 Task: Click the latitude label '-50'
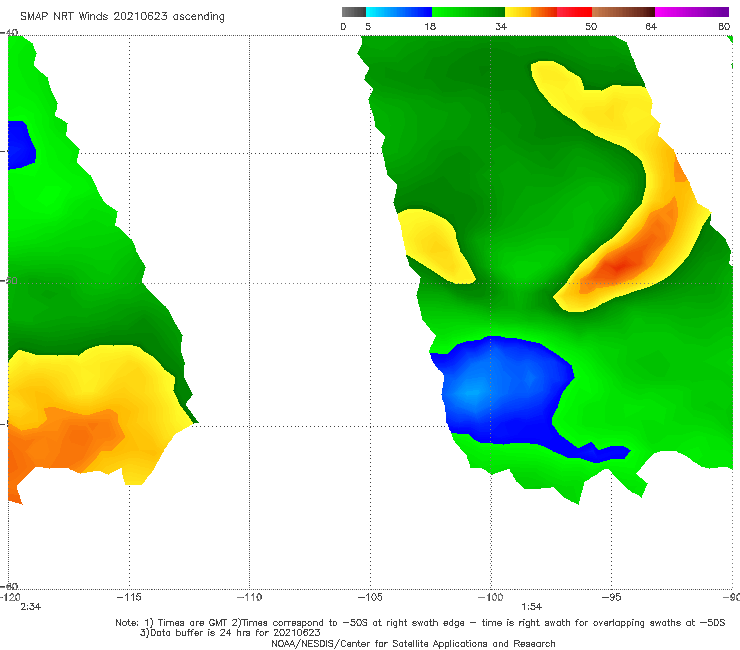(9, 281)
